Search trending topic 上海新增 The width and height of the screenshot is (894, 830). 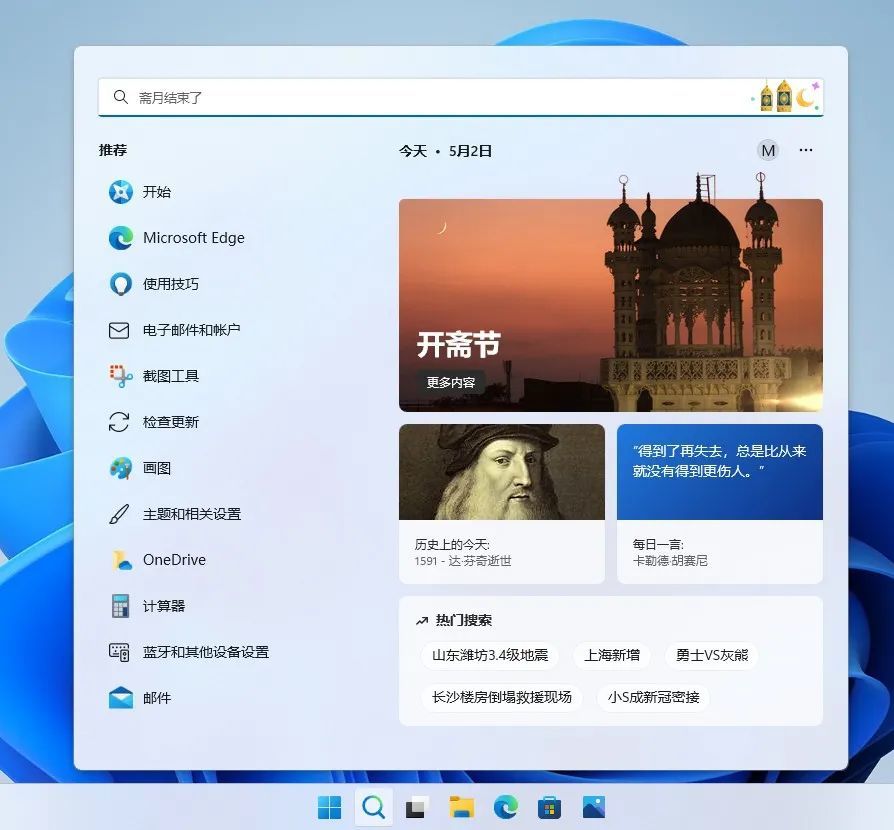[612, 655]
